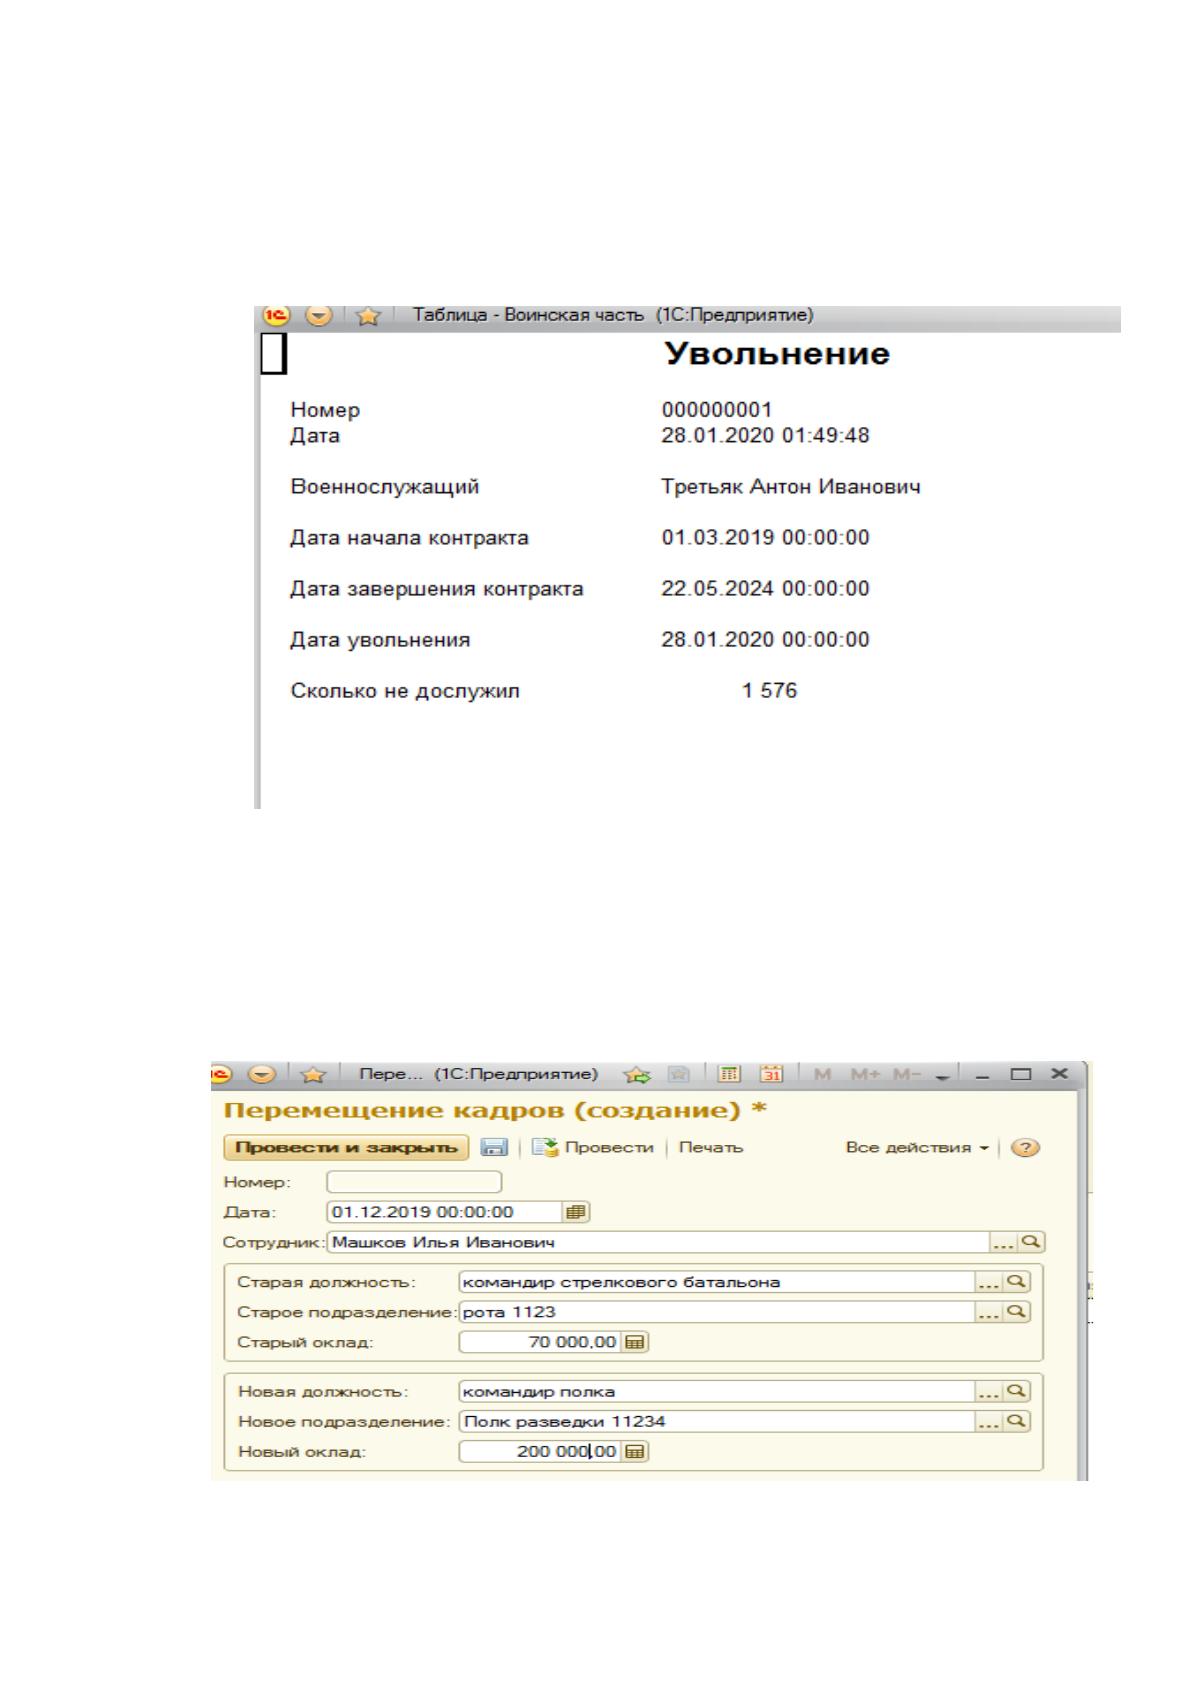Click the Номер input field
This screenshot has height=1684, width=1191.
414,1182
